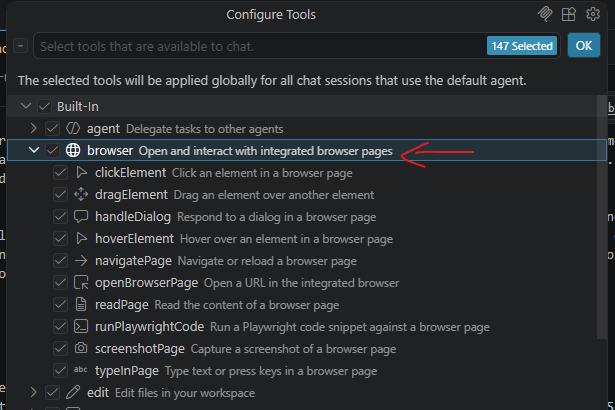Click the screenshotPage camera icon
This screenshot has height=410, width=615.
pyautogui.click(x=81, y=348)
